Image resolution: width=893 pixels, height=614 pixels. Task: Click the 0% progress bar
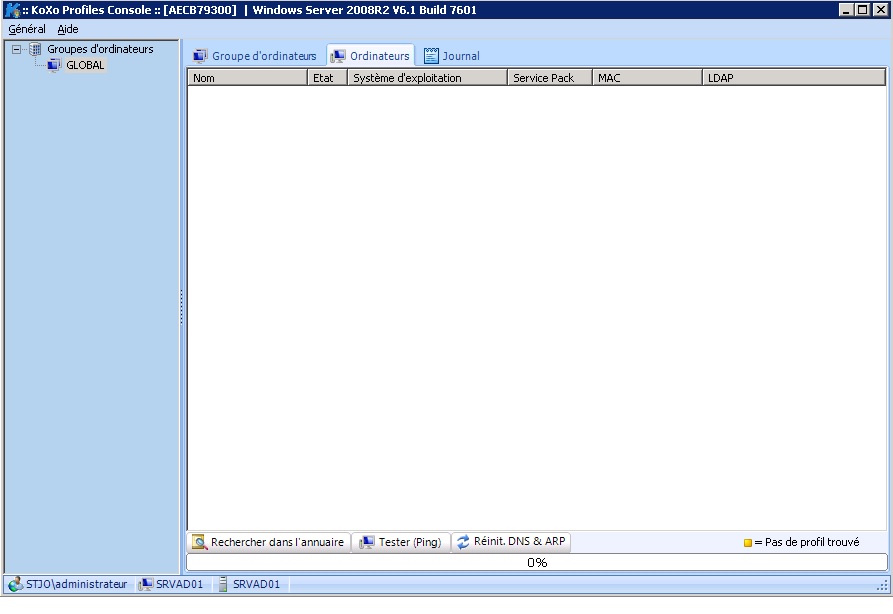pos(536,563)
